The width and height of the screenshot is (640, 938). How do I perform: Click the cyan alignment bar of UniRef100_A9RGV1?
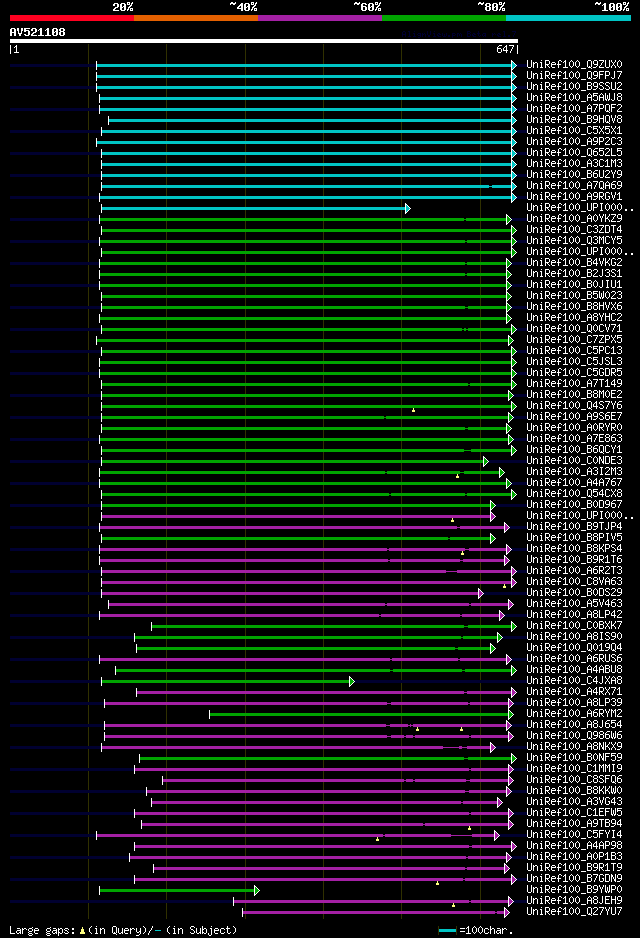[x=307, y=197]
